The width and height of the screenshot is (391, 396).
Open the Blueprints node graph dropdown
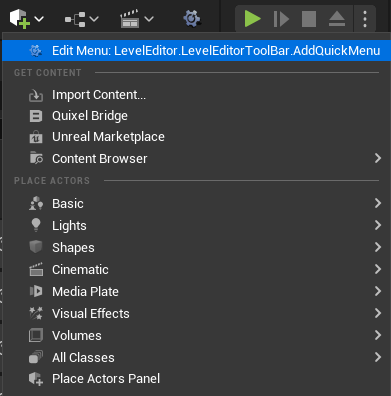point(82,19)
